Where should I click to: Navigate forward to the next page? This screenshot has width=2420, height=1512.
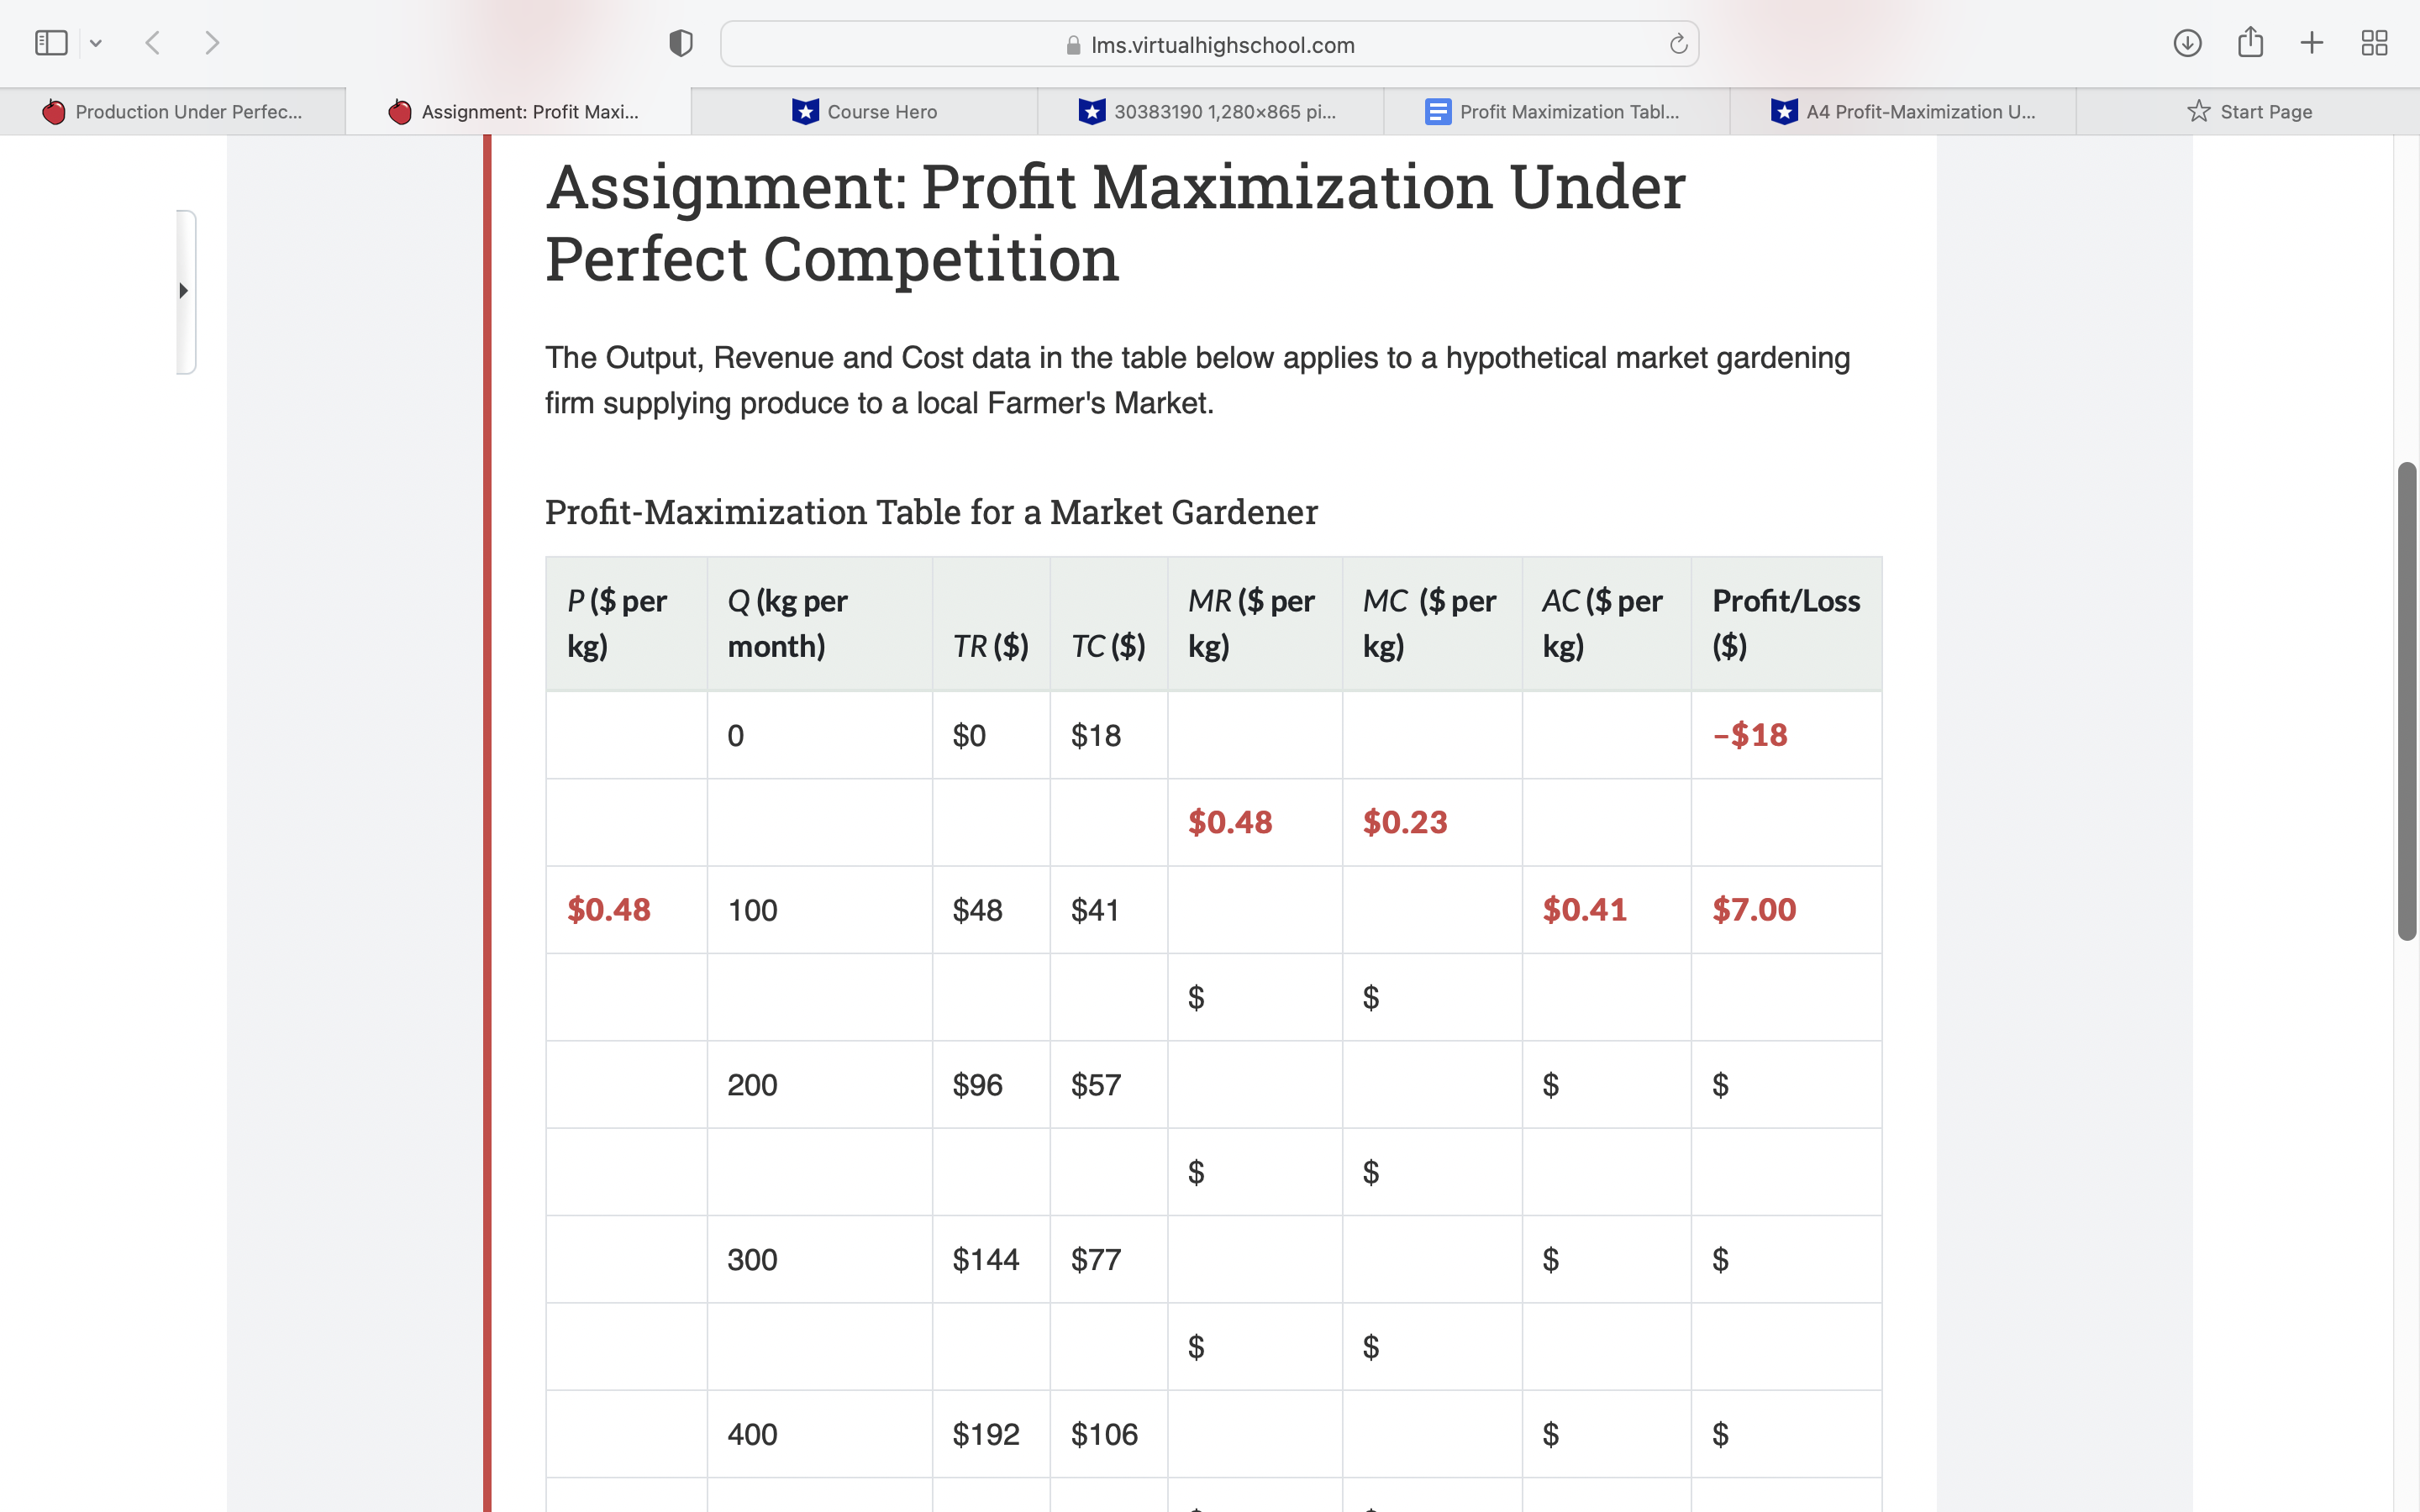[x=212, y=42]
